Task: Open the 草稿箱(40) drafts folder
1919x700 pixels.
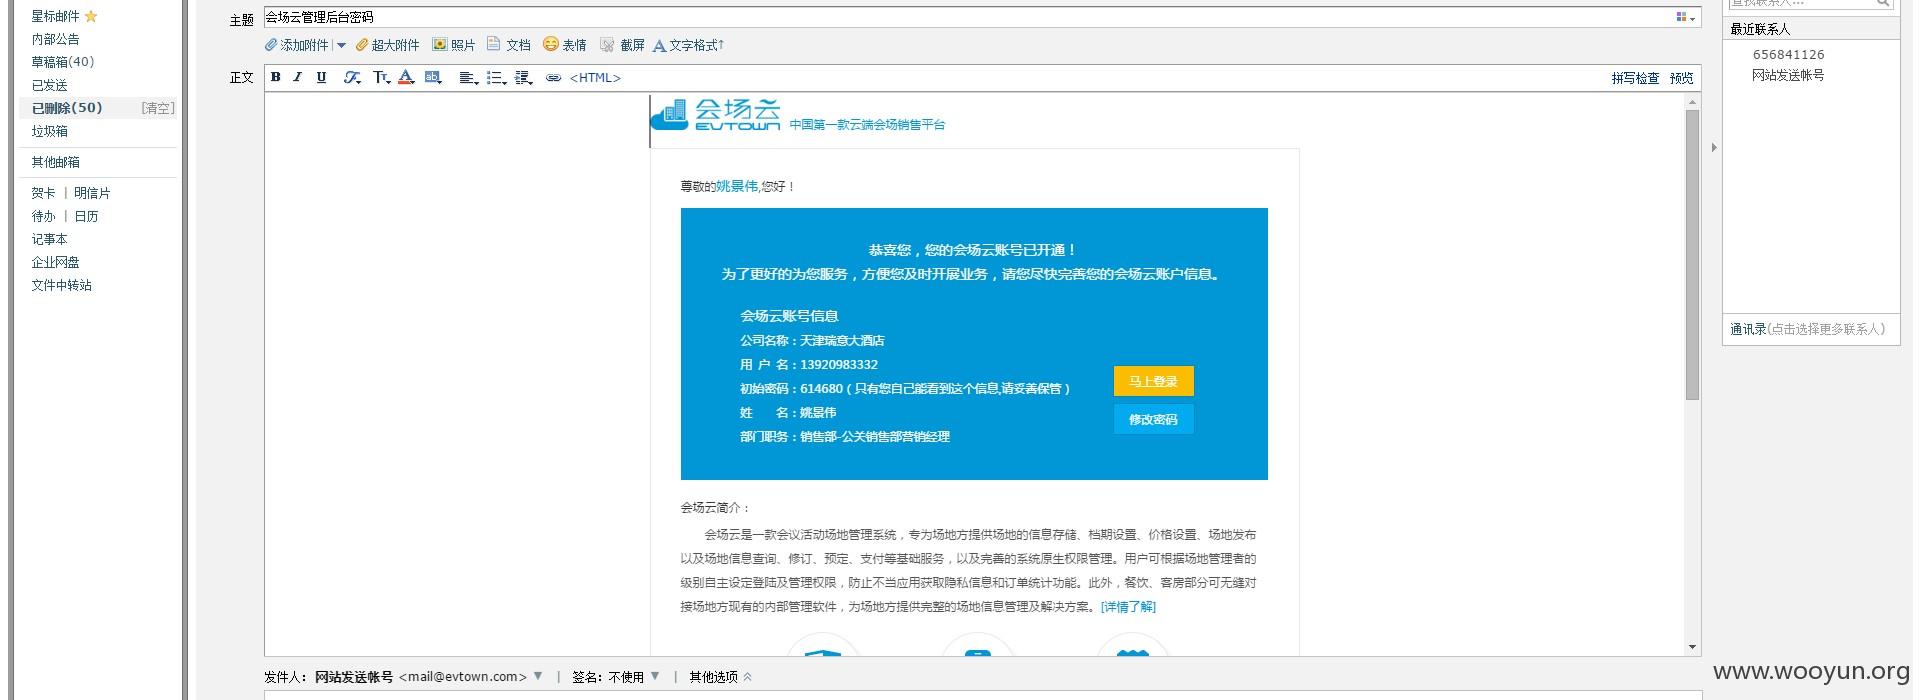Action: 62,62
